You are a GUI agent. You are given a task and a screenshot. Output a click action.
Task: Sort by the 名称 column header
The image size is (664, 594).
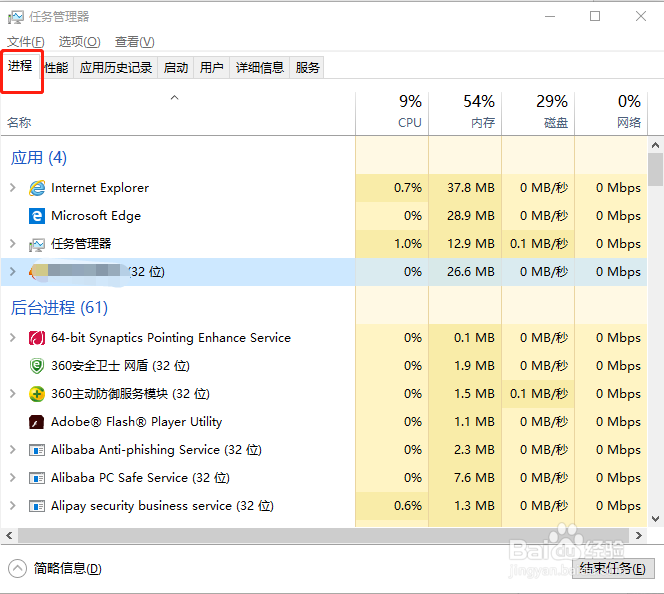[178, 113]
